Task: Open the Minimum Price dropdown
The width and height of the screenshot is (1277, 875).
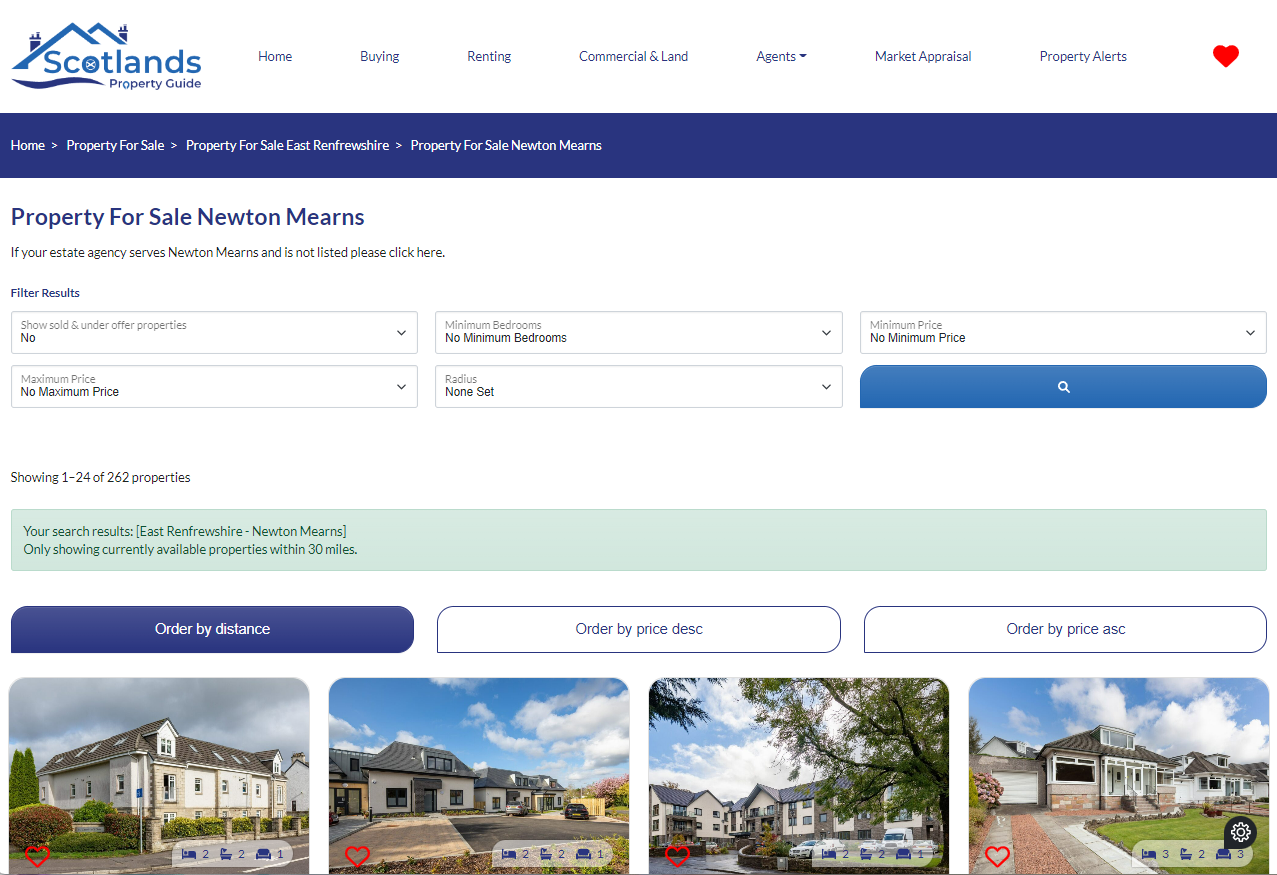Action: (1063, 332)
